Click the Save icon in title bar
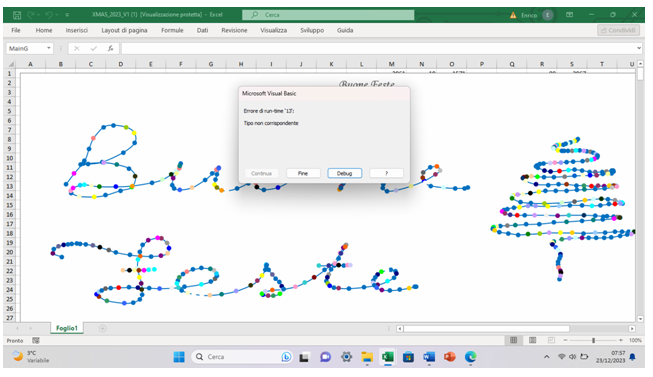The width and height of the screenshot is (653, 377). pos(17,15)
